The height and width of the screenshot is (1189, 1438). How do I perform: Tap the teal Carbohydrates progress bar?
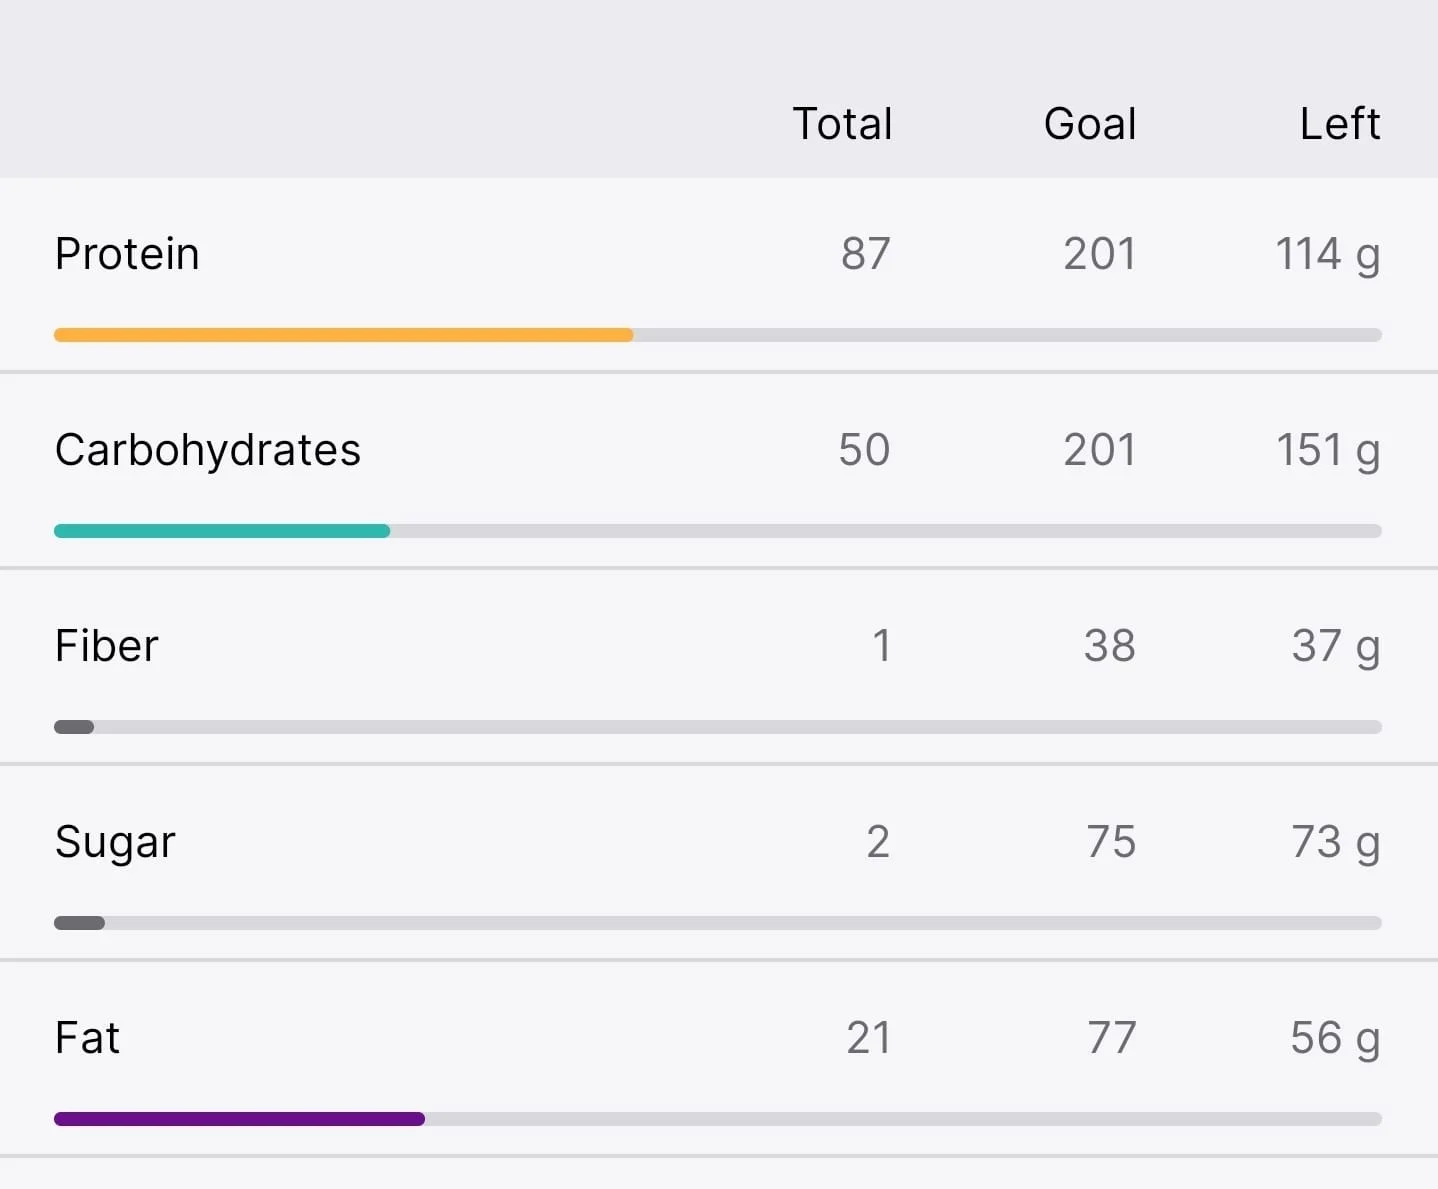pyautogui.click(x=718, y=531)
